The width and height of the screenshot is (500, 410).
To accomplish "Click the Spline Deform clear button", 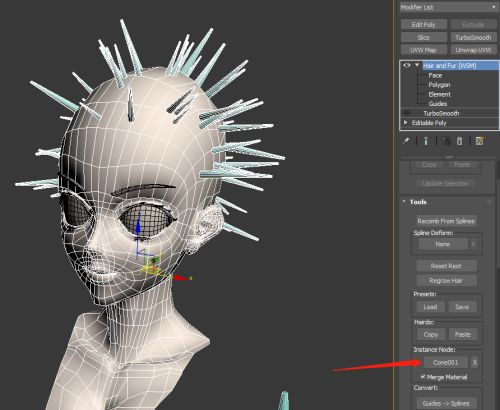I will (x=473, y=244).
